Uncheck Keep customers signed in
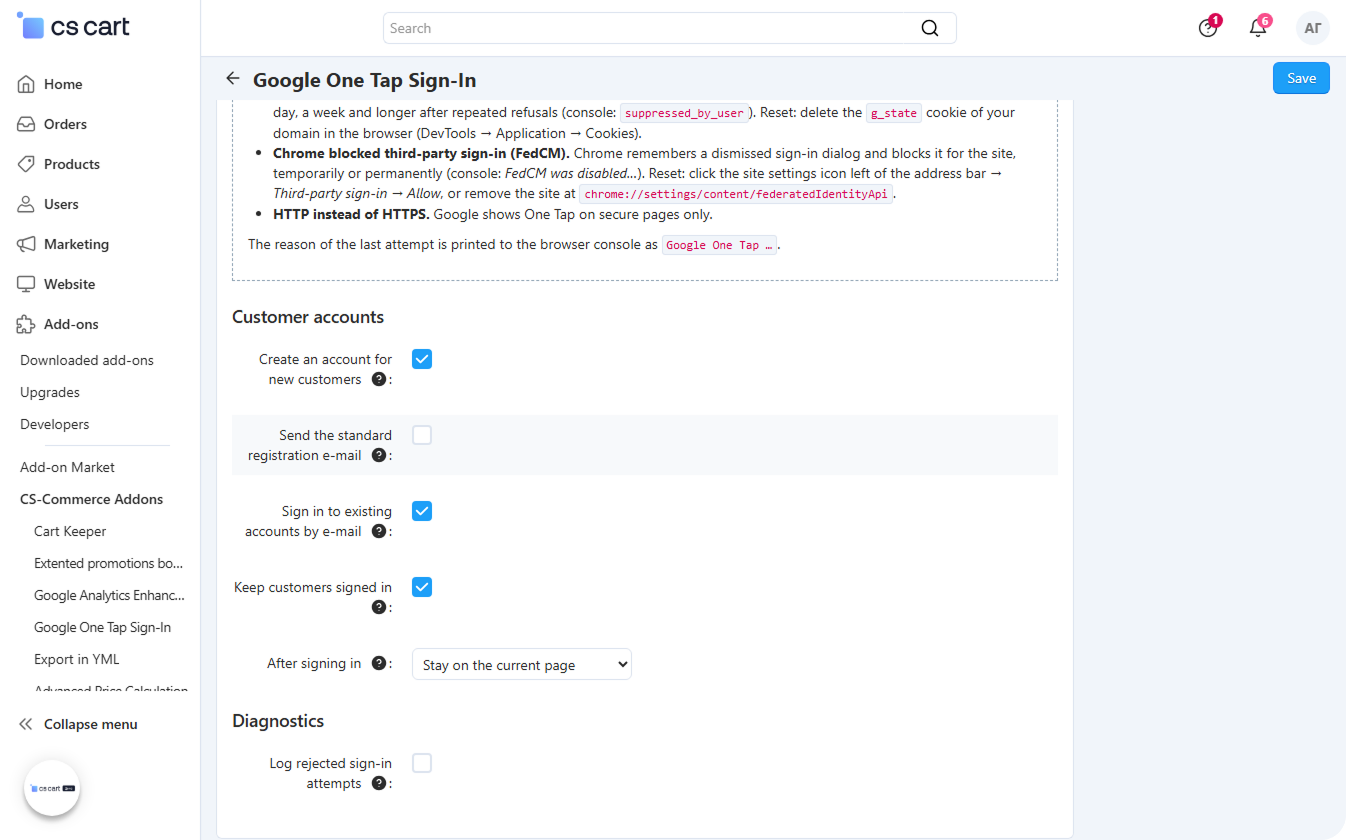Image resolution: width=1346 pixels, height=840 pixels. point(422,587)
